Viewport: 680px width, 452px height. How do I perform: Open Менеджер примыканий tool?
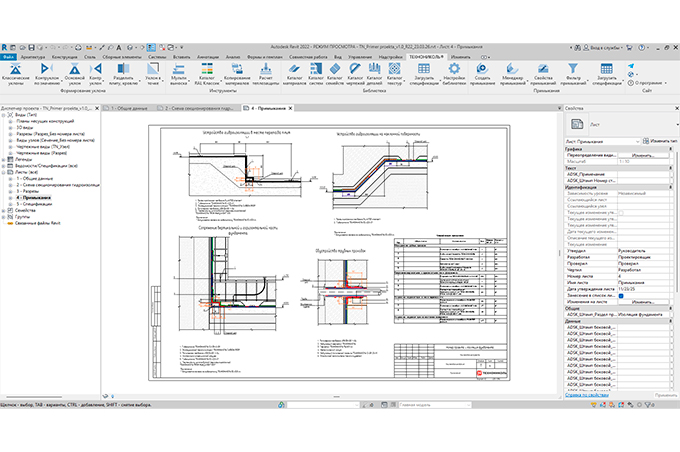point(512,67)
